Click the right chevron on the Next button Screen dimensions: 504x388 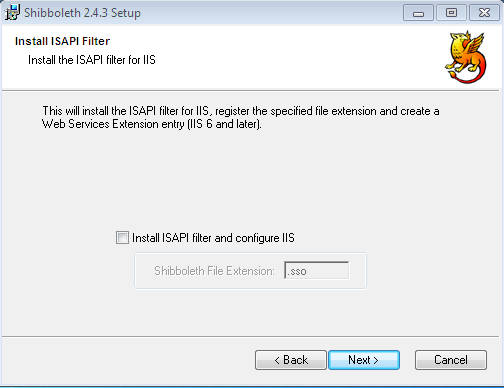coord(376,360)
